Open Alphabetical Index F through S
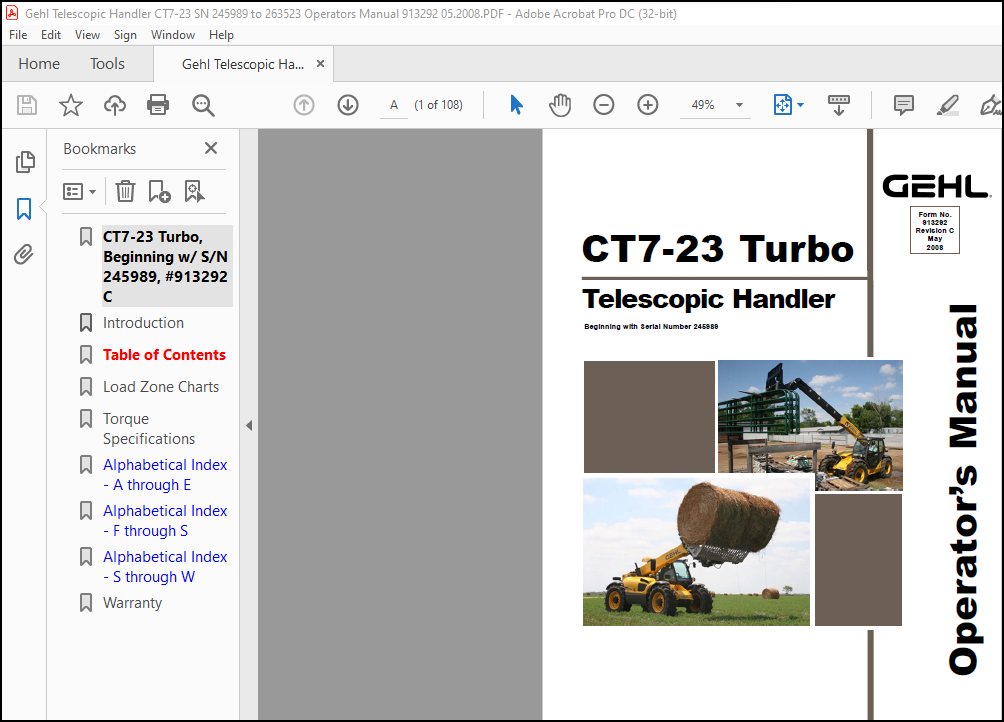Screen dimensions: 1004x722 pos(165,521)
